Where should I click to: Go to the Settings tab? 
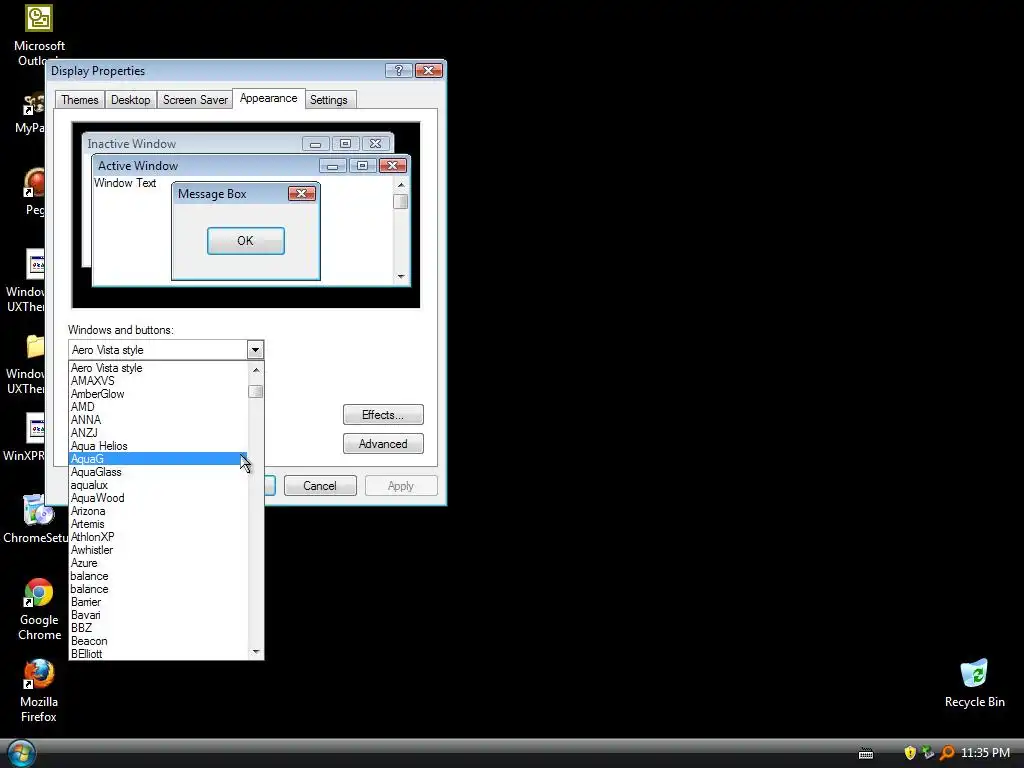tap(328, 100)
